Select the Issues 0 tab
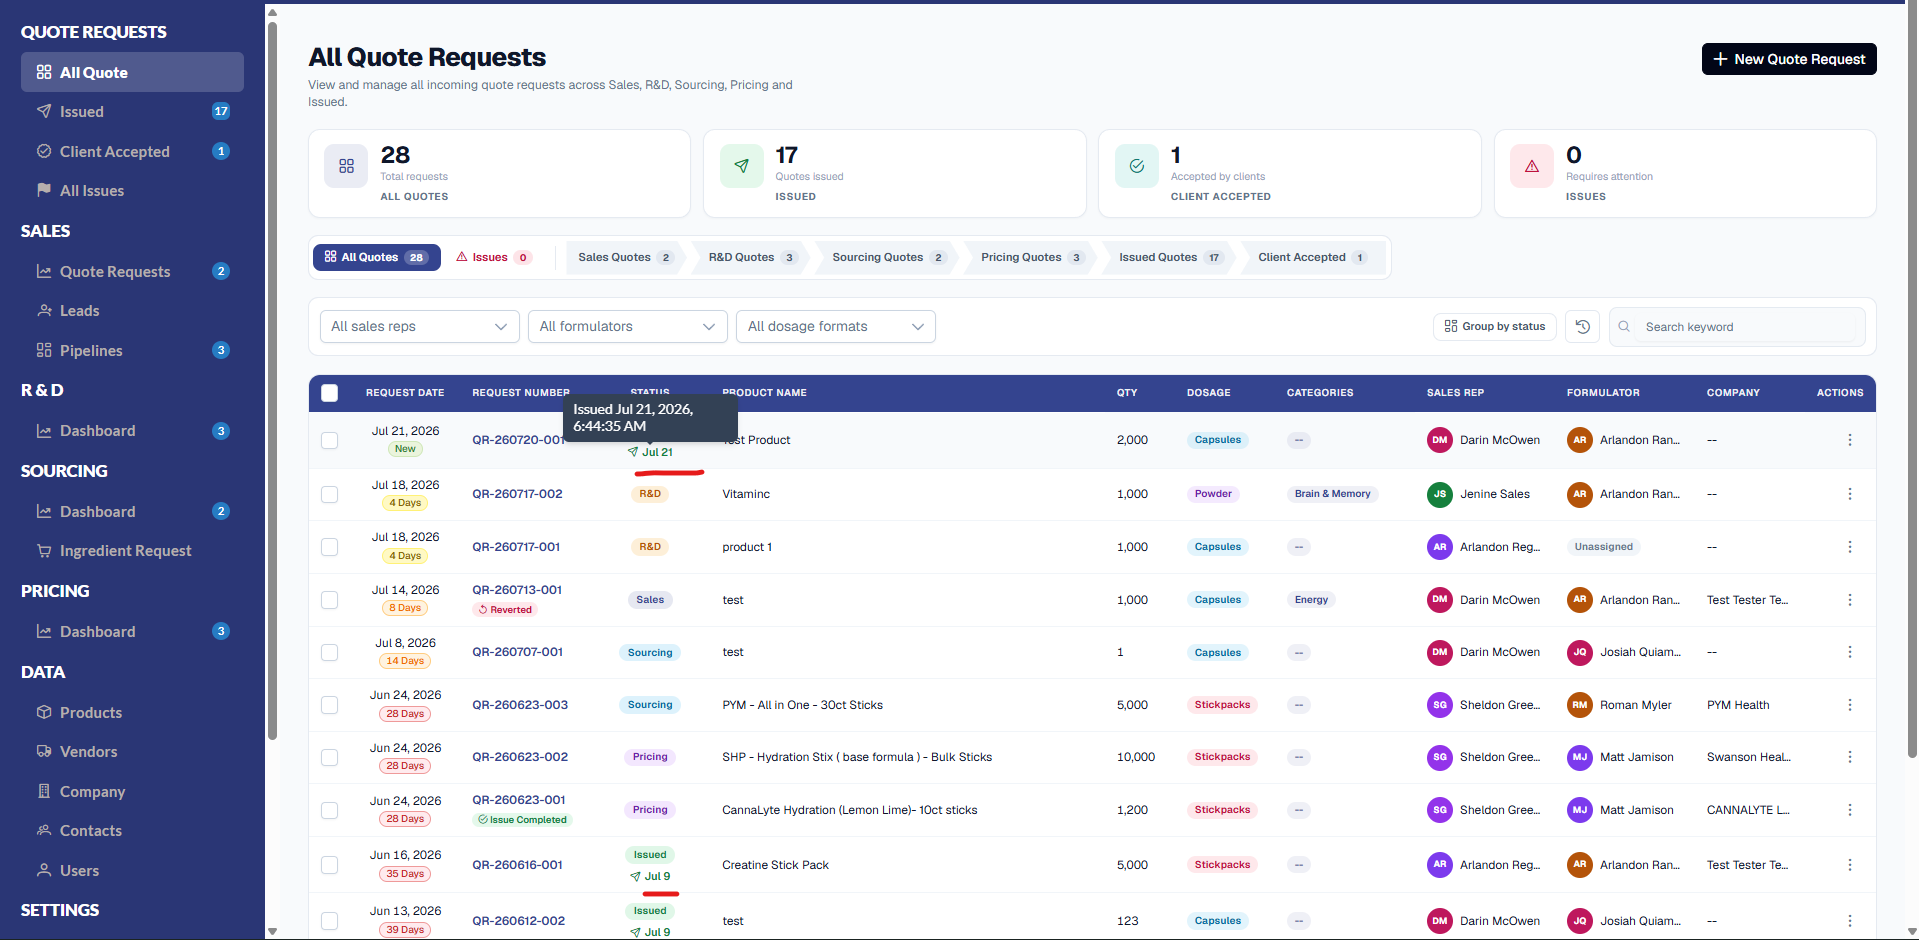The width and height of the screenshot is (1919, 940). [493, 257]
